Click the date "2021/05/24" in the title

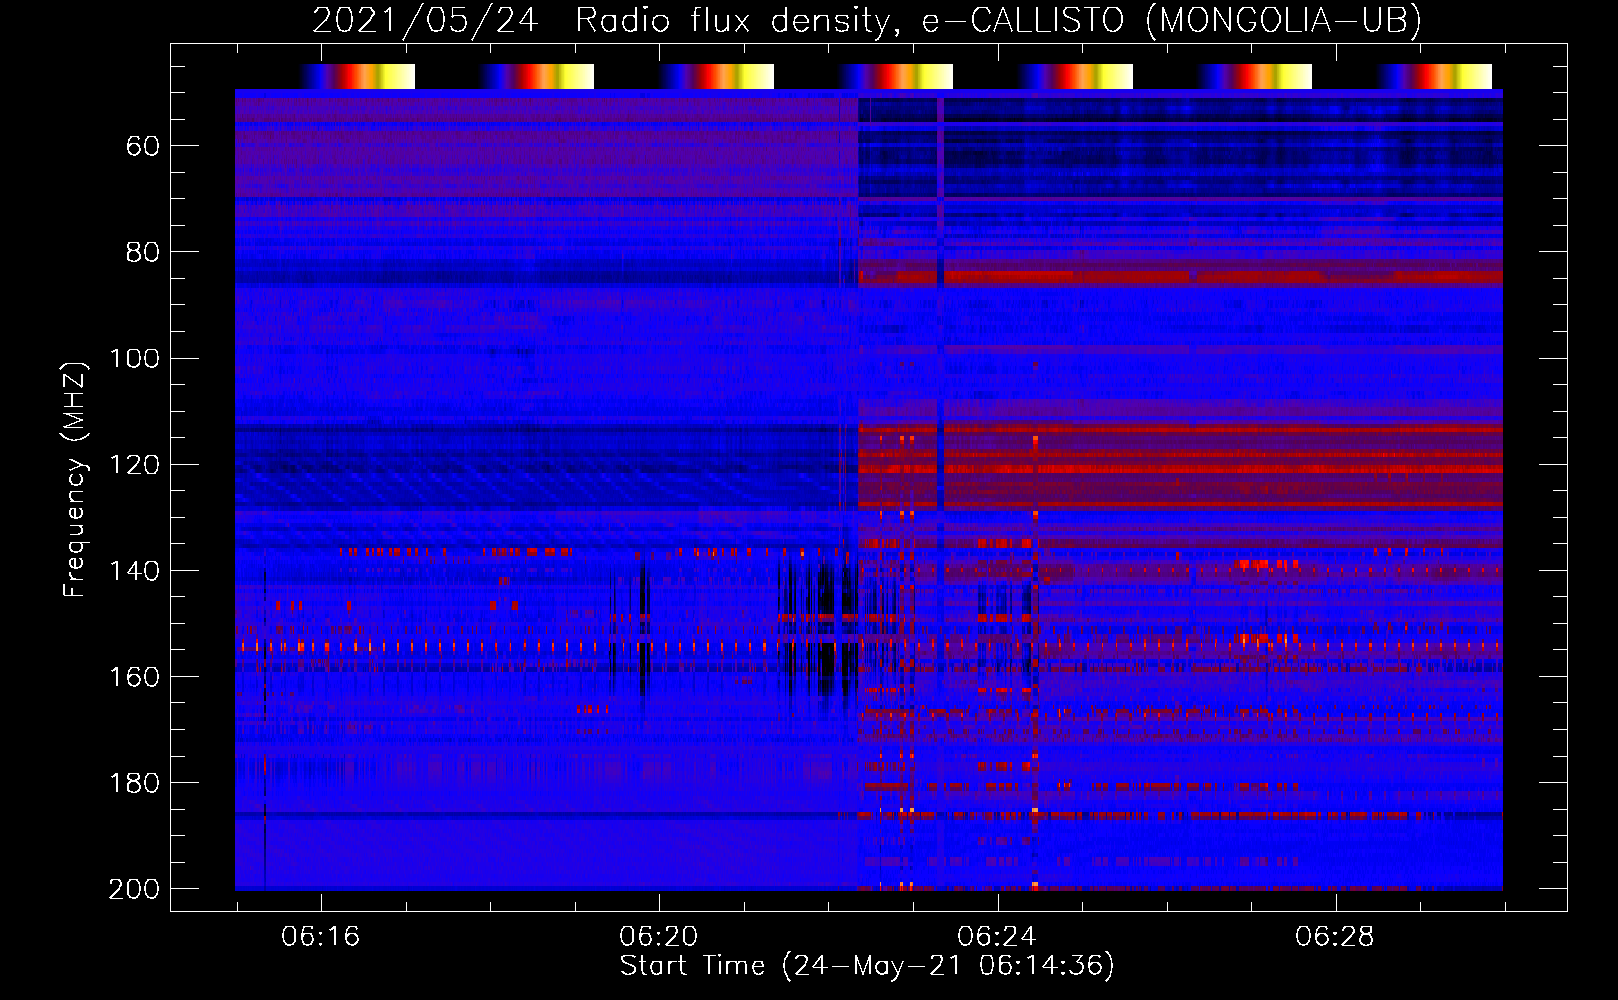coord(426,21)
